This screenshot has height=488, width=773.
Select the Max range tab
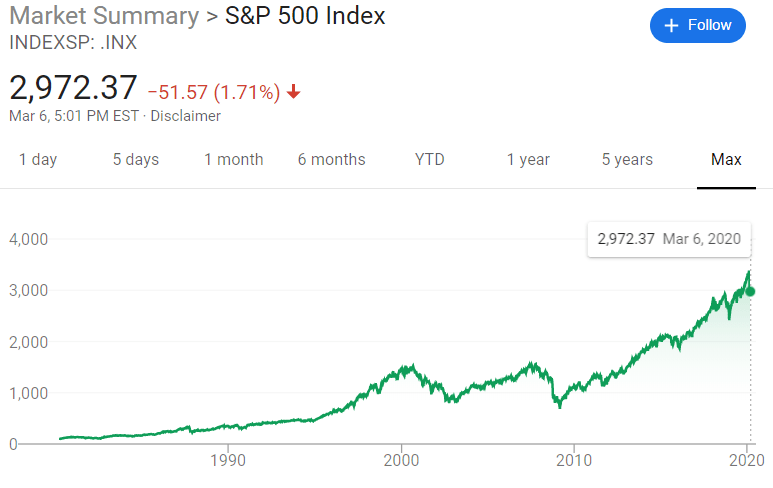point(726,160)
